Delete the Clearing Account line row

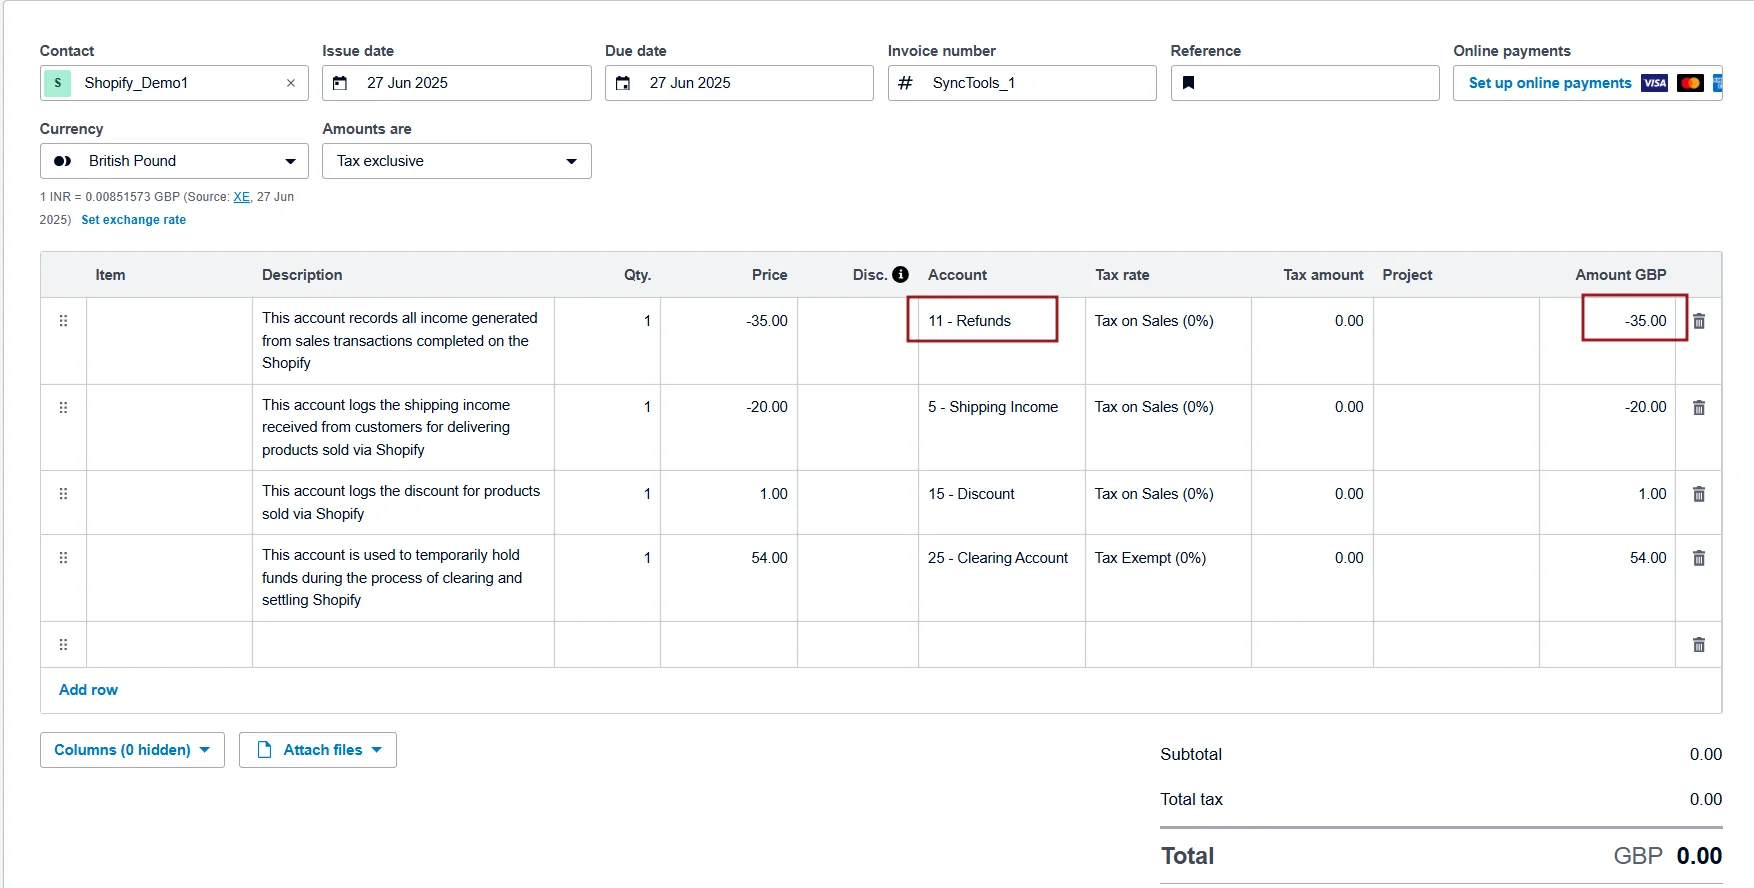[x=1698, y=558]
